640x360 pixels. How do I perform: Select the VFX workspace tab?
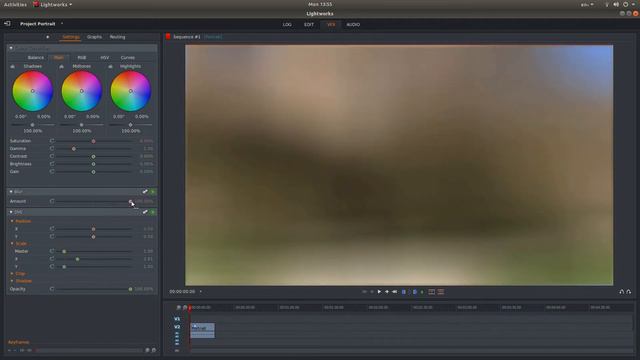[331, 24]
